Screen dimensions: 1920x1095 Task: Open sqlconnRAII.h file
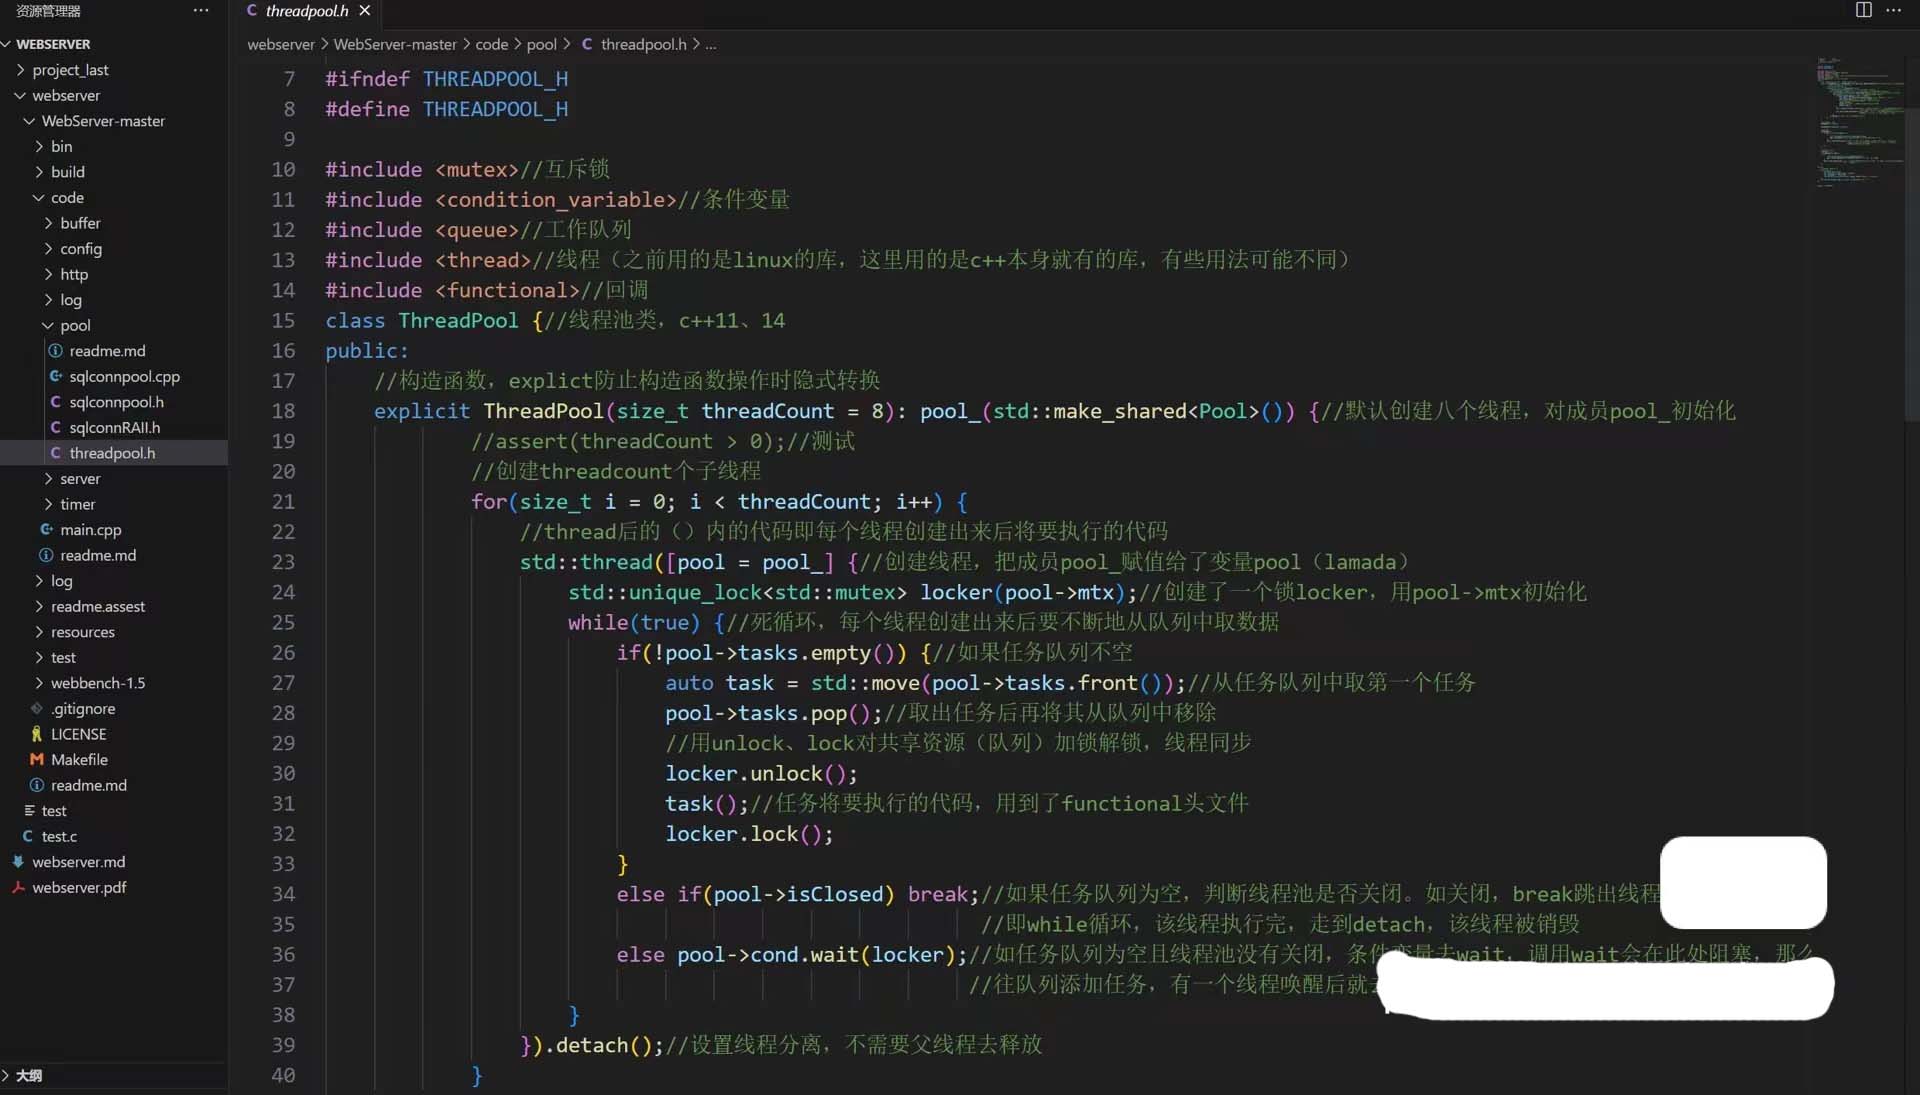[114, 428]
